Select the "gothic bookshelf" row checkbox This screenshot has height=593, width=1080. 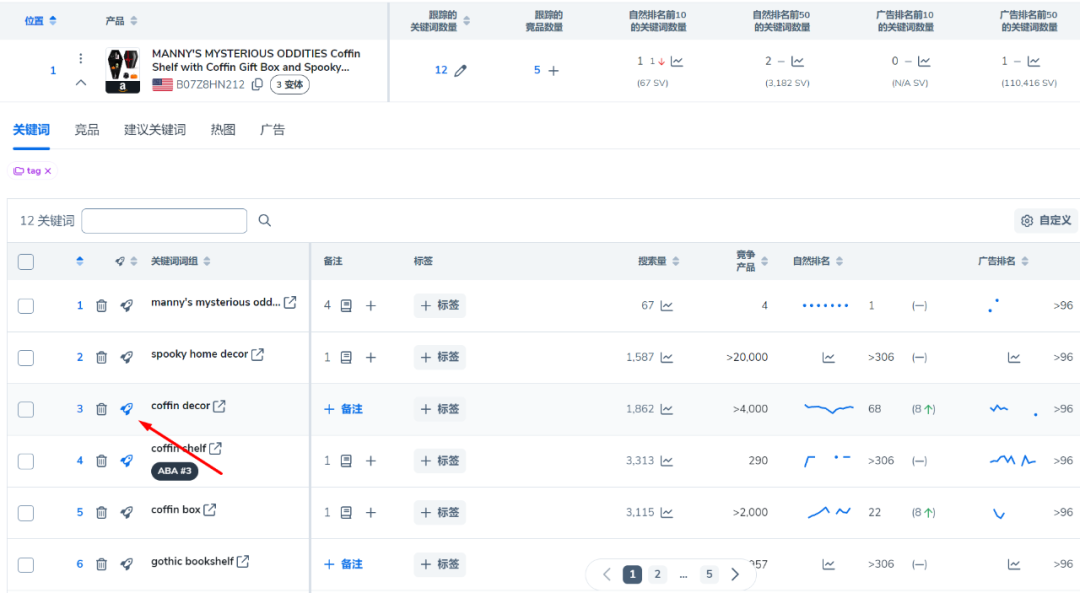tap(26, 561)
